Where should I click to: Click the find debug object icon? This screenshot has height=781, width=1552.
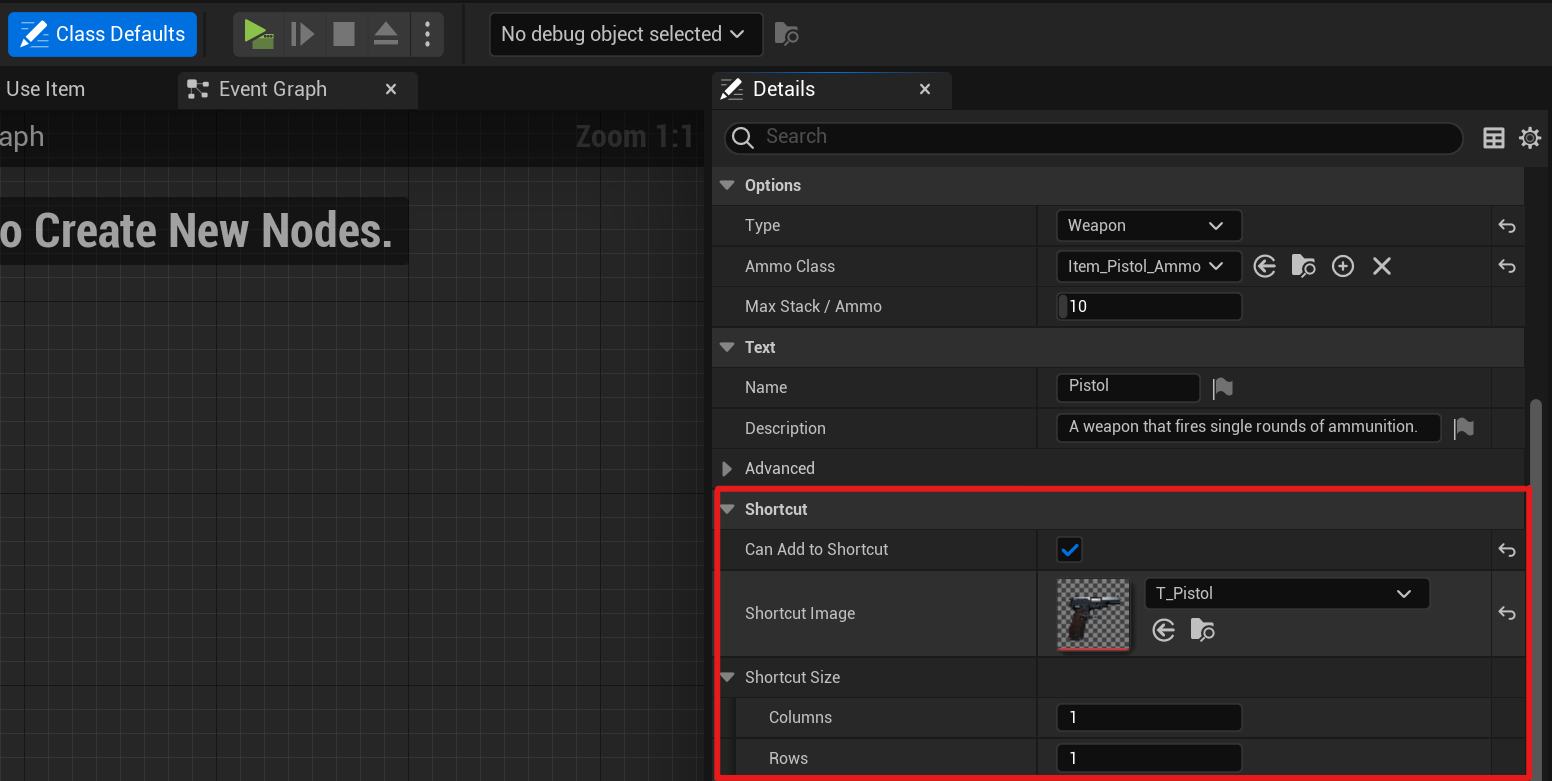point(787,34)
